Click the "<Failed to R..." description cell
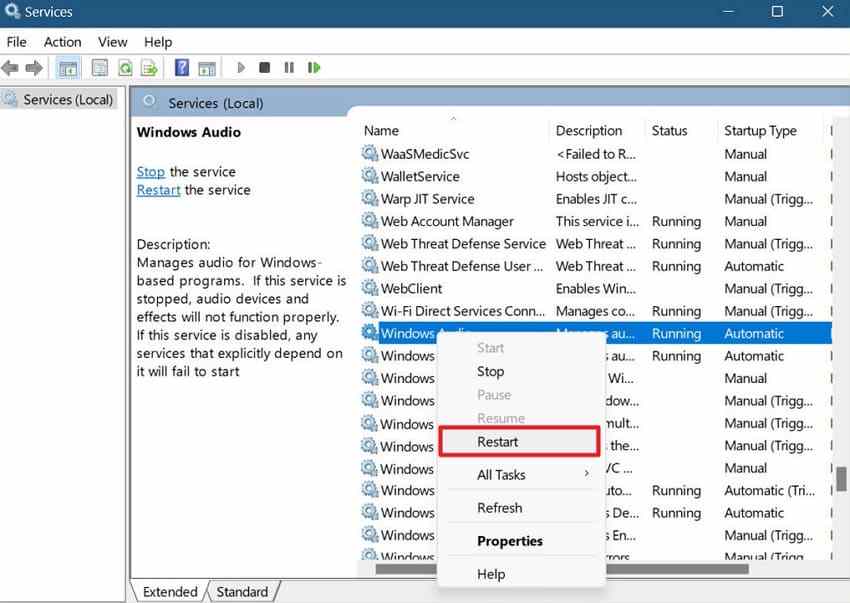 [x=596, y=154]
